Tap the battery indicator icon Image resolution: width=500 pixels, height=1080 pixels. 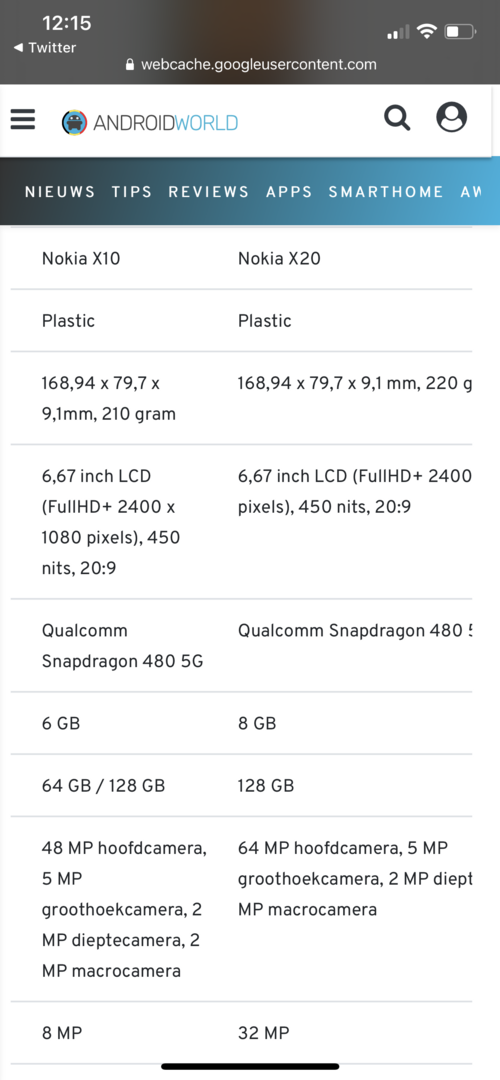coord(460,31)
